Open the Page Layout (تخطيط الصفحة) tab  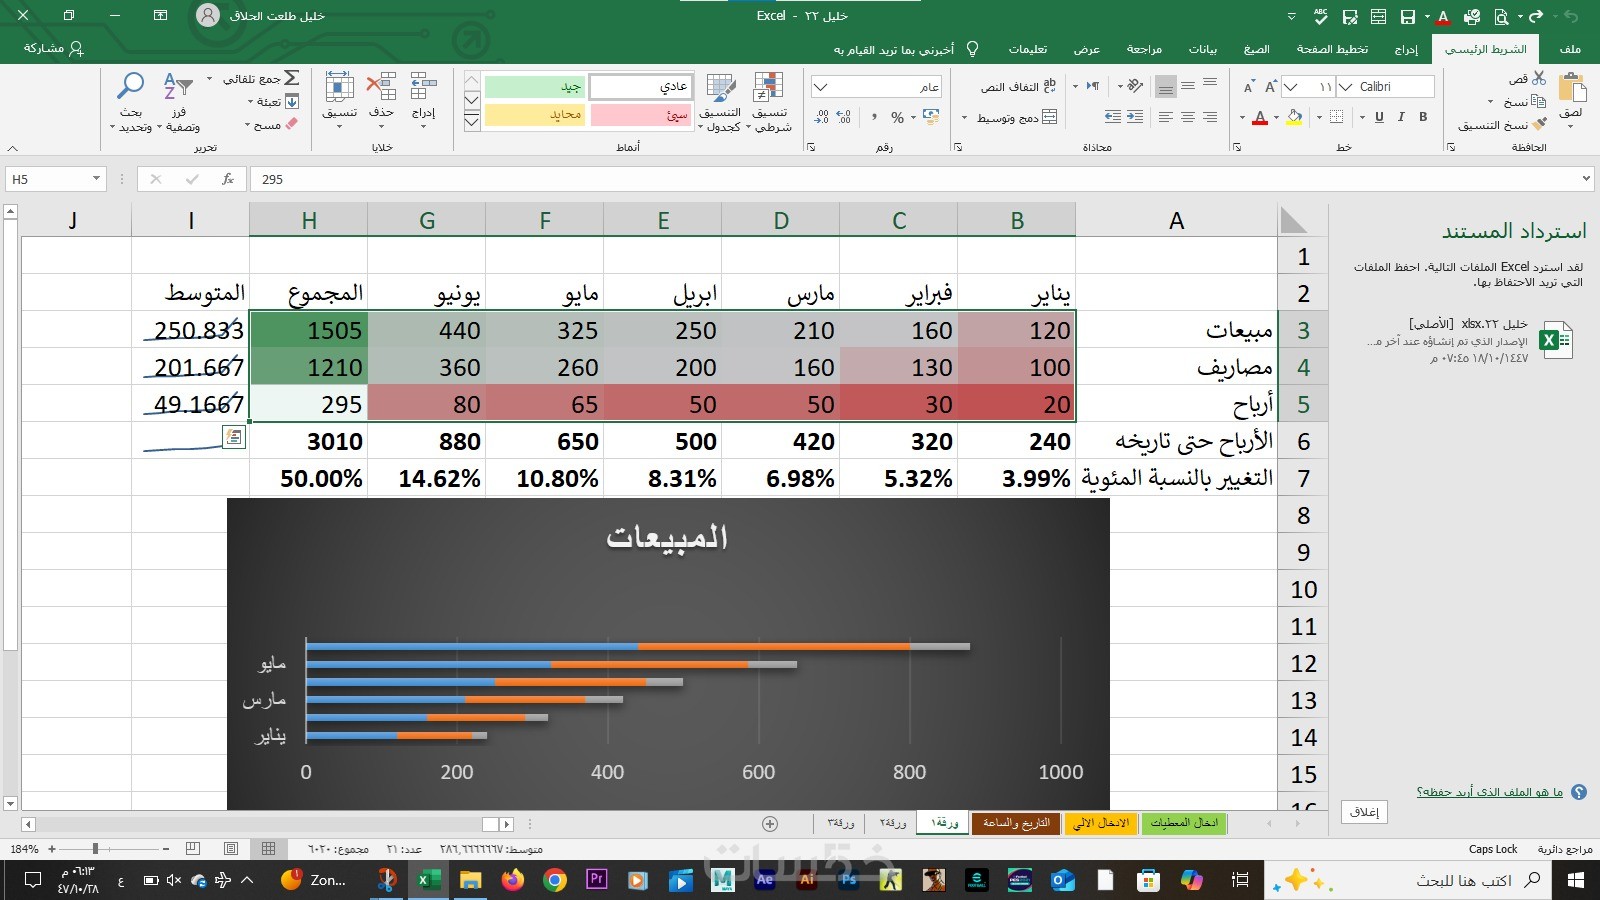(1332, 48)
